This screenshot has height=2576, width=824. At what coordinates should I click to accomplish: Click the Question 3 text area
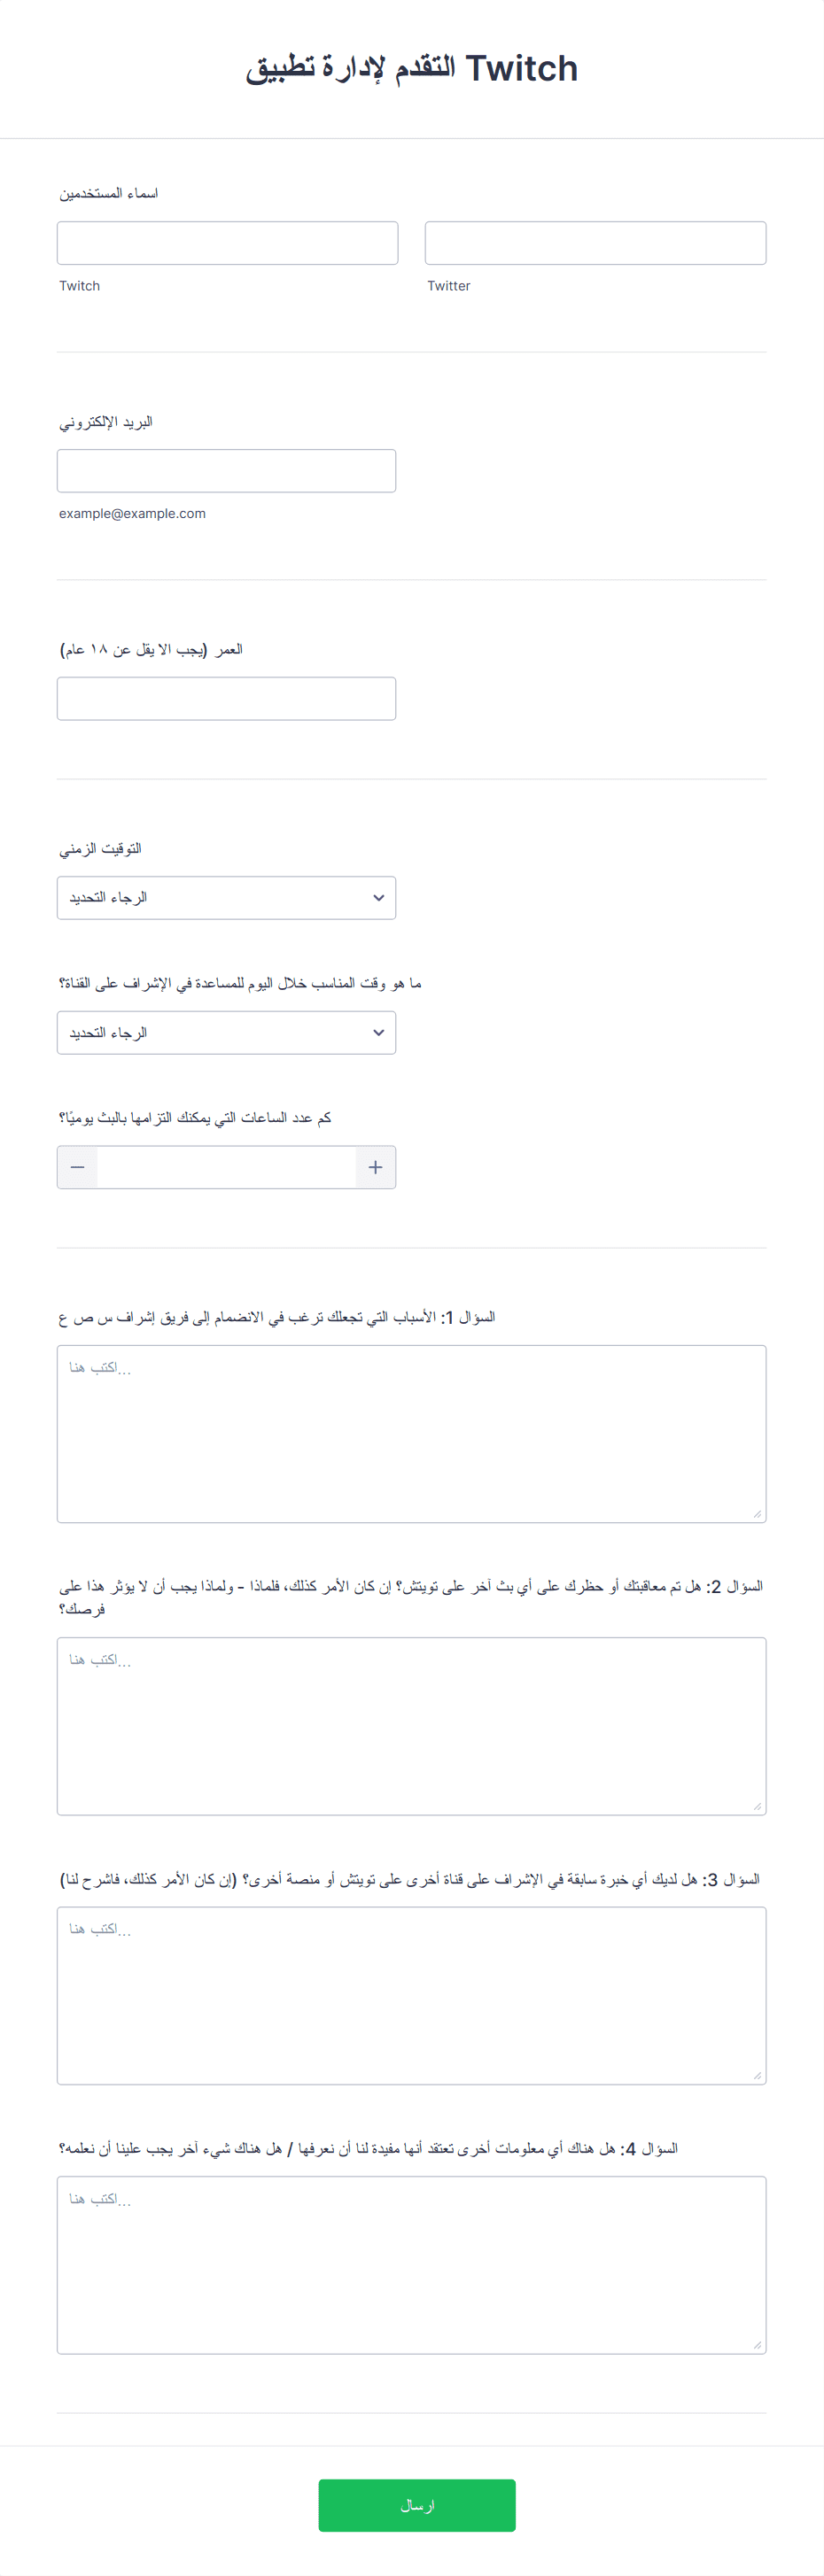coord(411,1996)
